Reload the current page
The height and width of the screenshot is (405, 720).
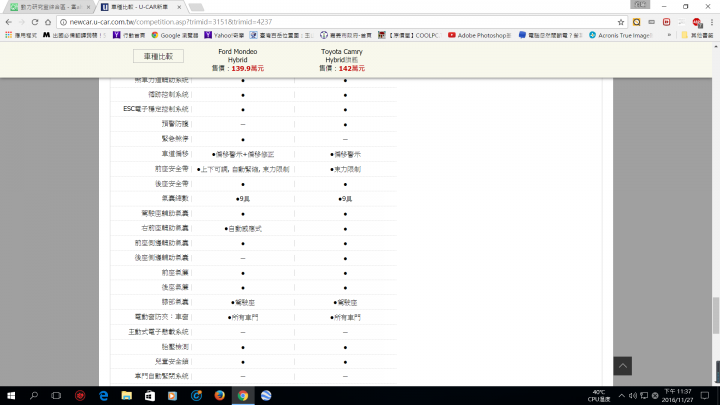[35, 22]
